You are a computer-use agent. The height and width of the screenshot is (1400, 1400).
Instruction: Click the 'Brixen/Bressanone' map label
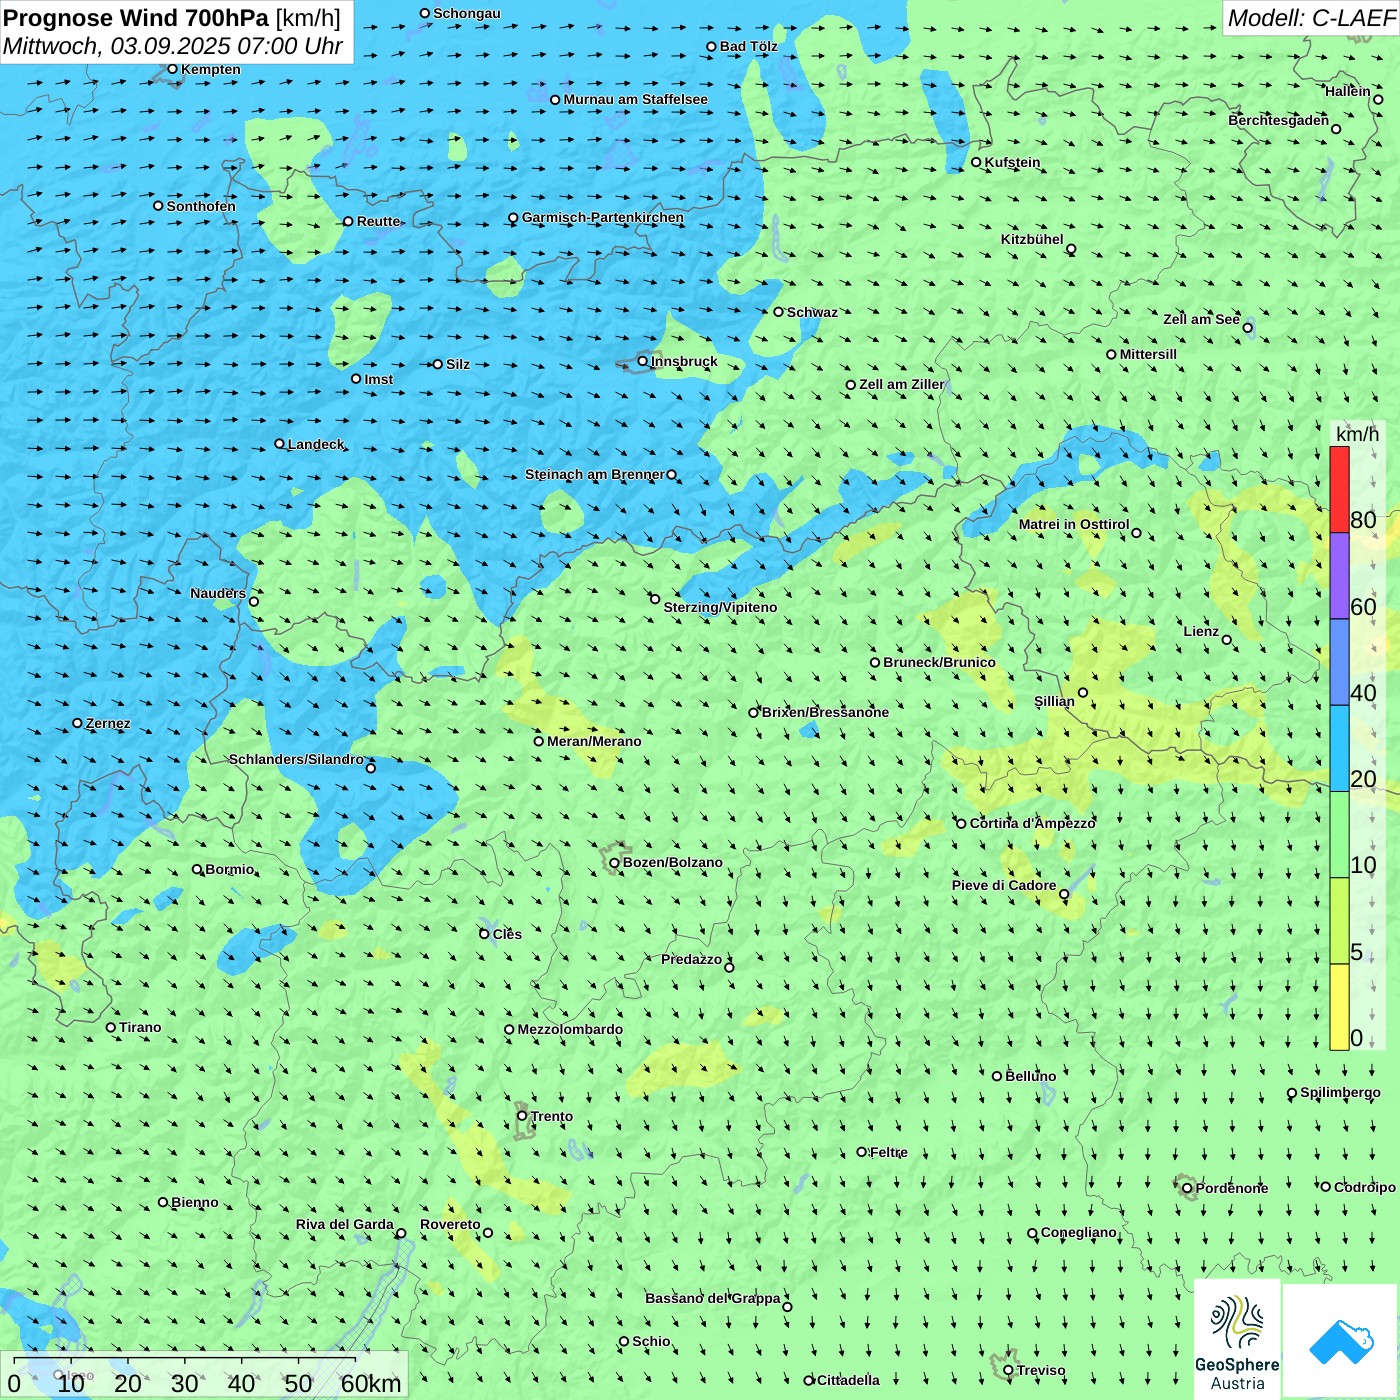(825, 712)
